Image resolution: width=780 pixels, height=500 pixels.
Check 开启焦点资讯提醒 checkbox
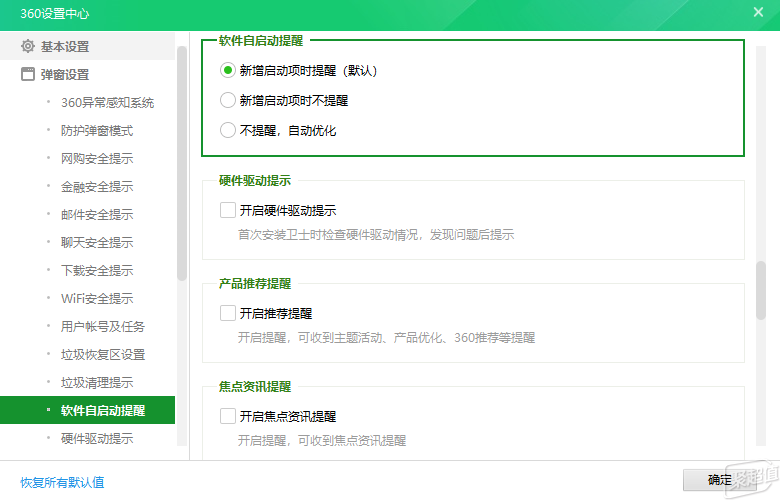point(228,416)
